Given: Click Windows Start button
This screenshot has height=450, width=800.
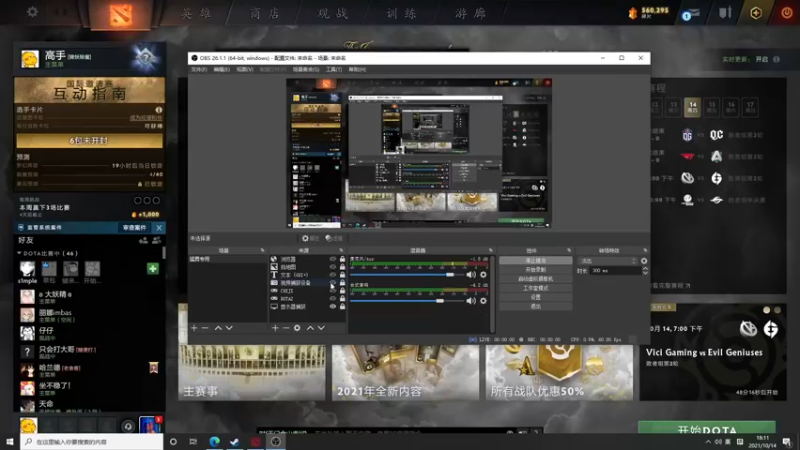Looking at the screenshot, I should (x=10, y=441).
